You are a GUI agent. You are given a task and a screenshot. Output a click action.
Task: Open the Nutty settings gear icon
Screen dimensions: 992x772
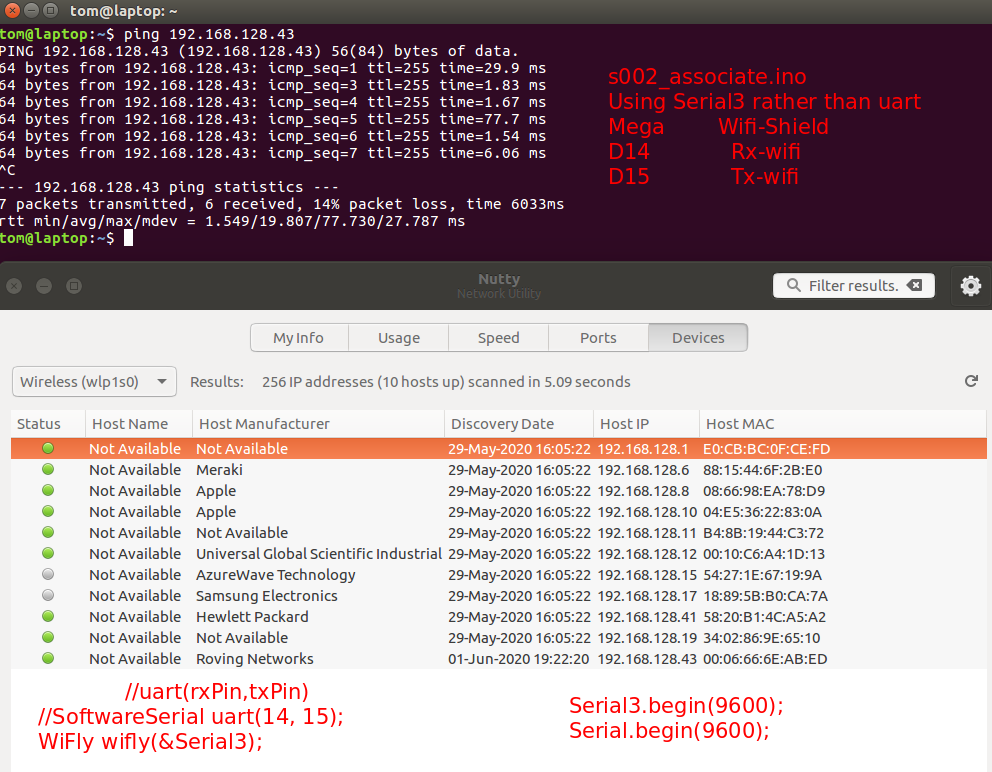(970, 286)
